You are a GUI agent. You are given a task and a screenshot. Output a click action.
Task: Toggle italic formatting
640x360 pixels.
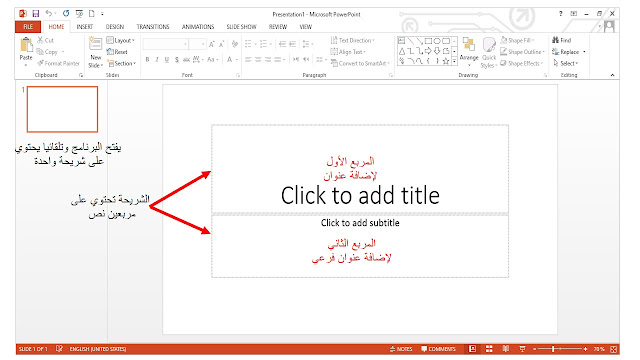click(x=157, y=60)
